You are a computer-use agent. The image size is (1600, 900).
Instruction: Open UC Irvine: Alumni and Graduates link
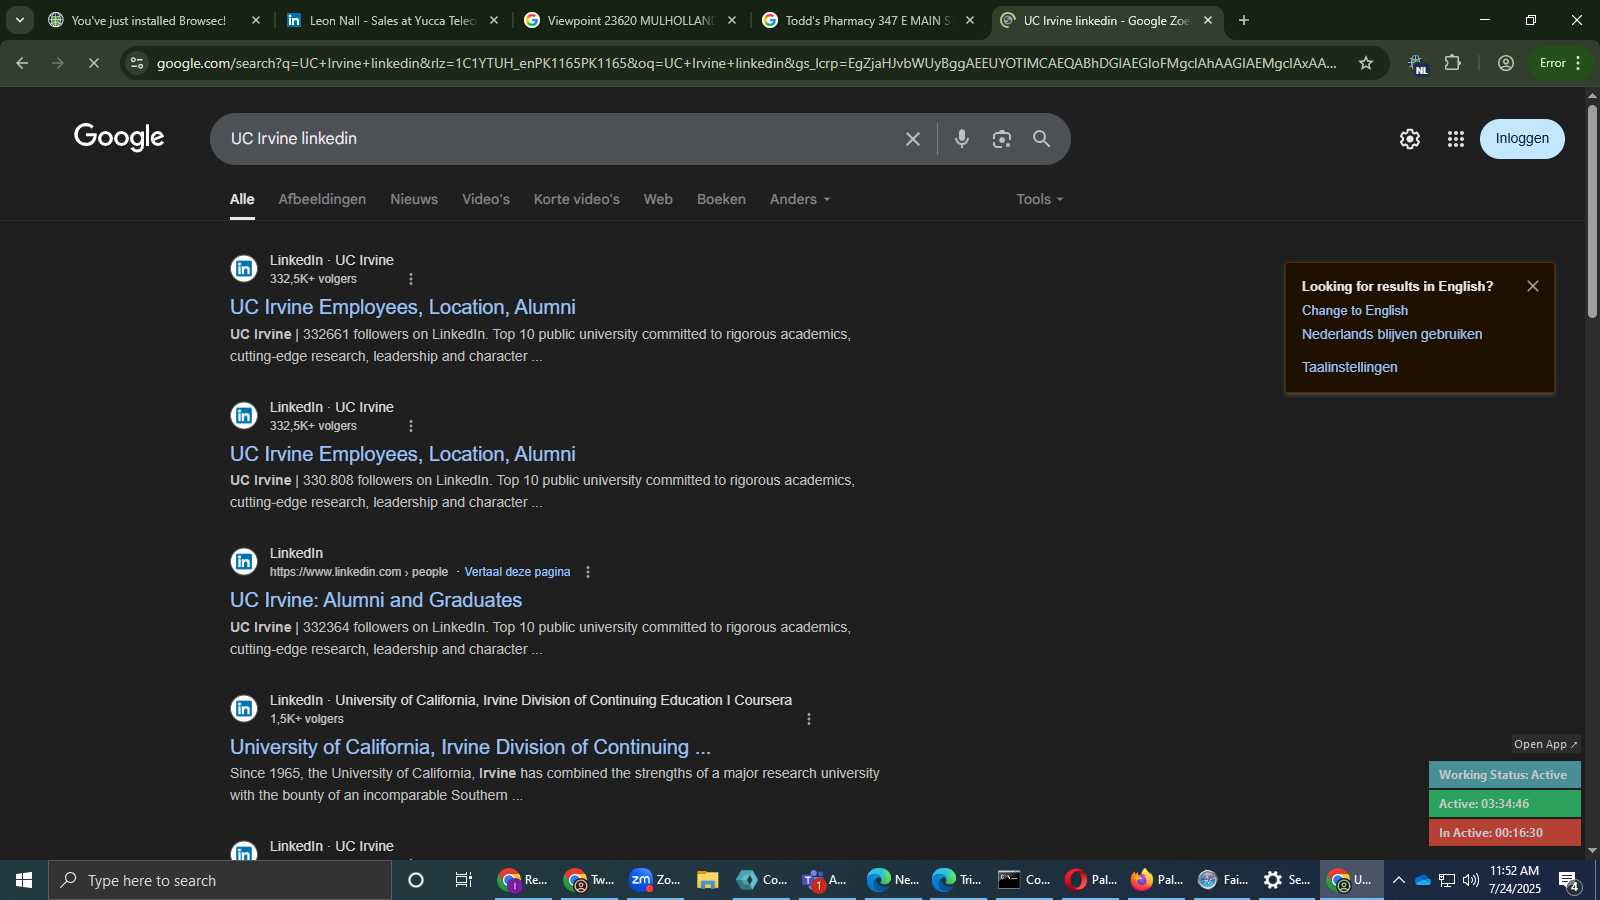click(x=376, y=600)
